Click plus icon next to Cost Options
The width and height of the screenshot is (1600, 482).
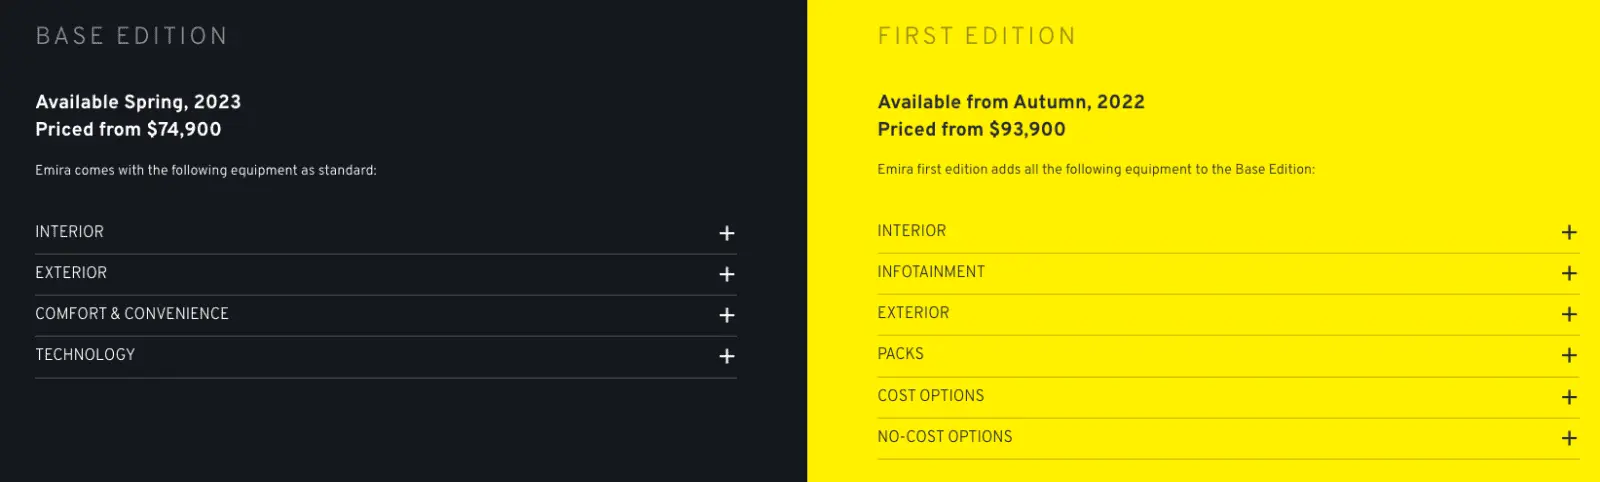(1569, 397)
